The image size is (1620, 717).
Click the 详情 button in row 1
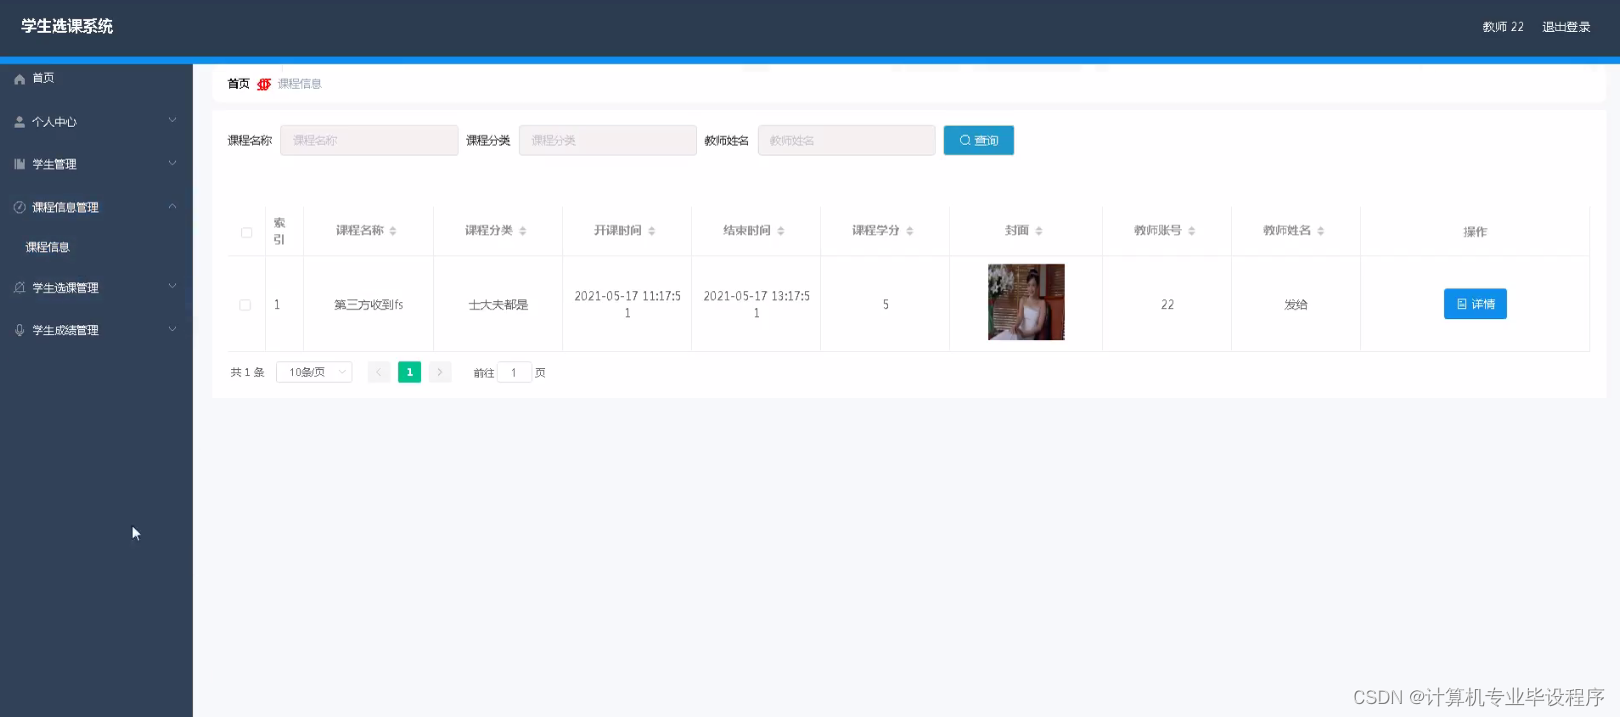tap(1475, 304)
